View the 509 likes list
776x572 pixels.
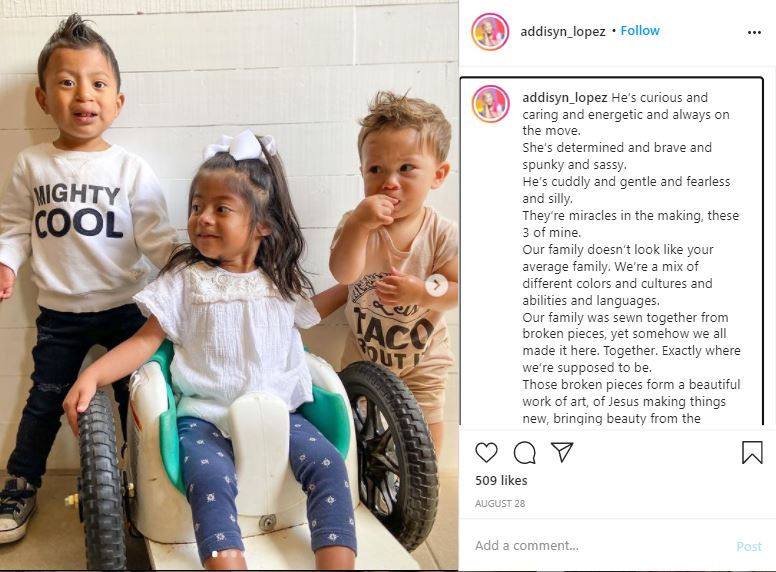(x=501, y=480)
